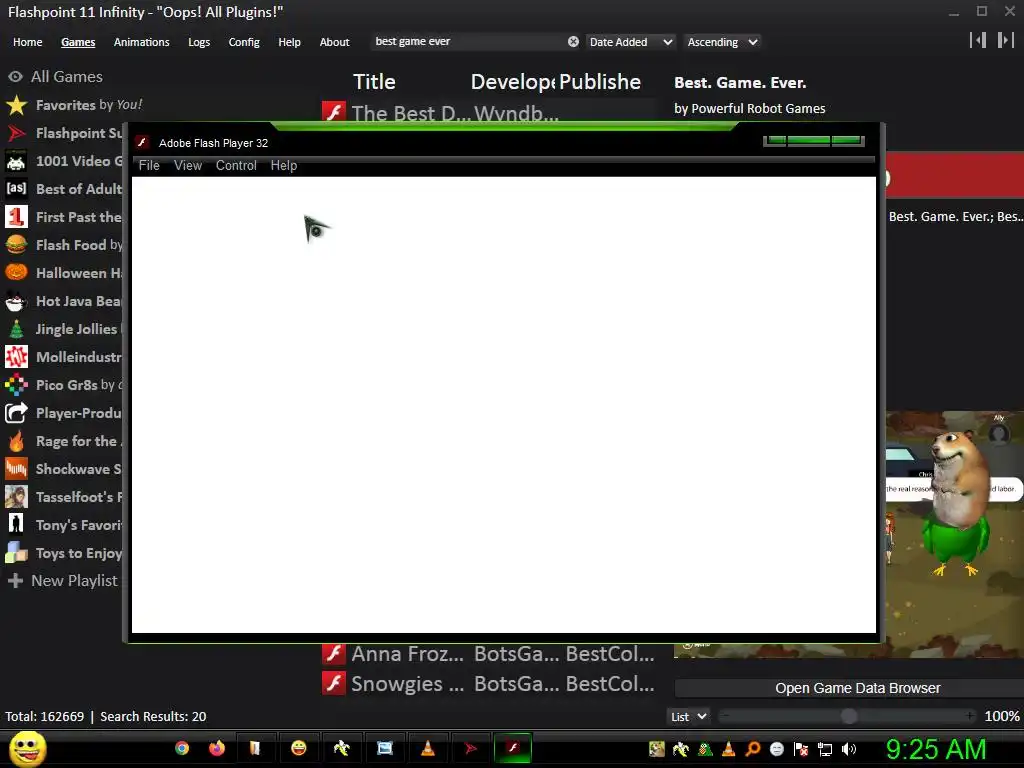The image size is (1024, 768).
Task: Open the About tab
Action: click(334, 42)
